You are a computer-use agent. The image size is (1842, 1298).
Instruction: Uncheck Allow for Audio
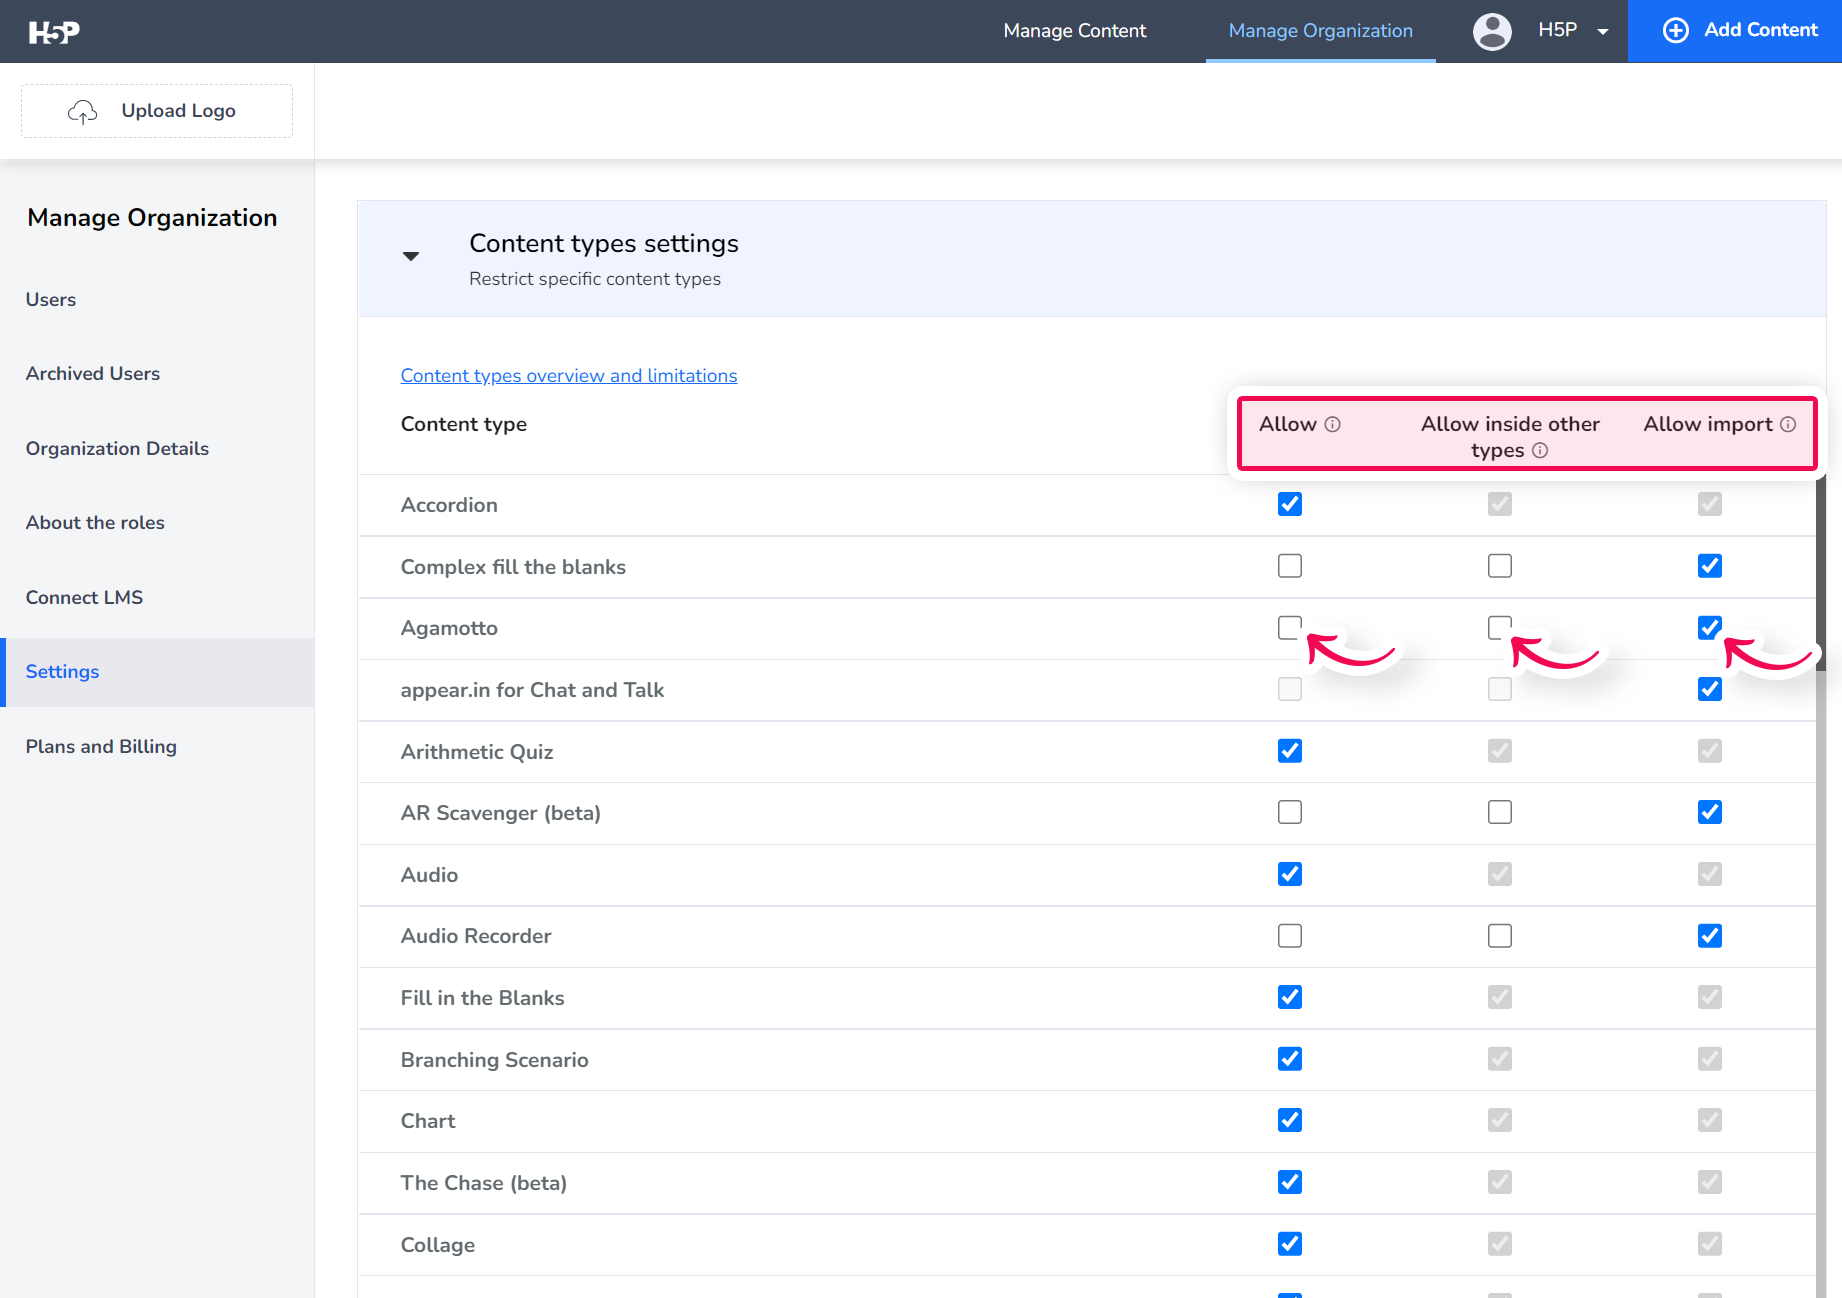click(x=1290, y=874)
